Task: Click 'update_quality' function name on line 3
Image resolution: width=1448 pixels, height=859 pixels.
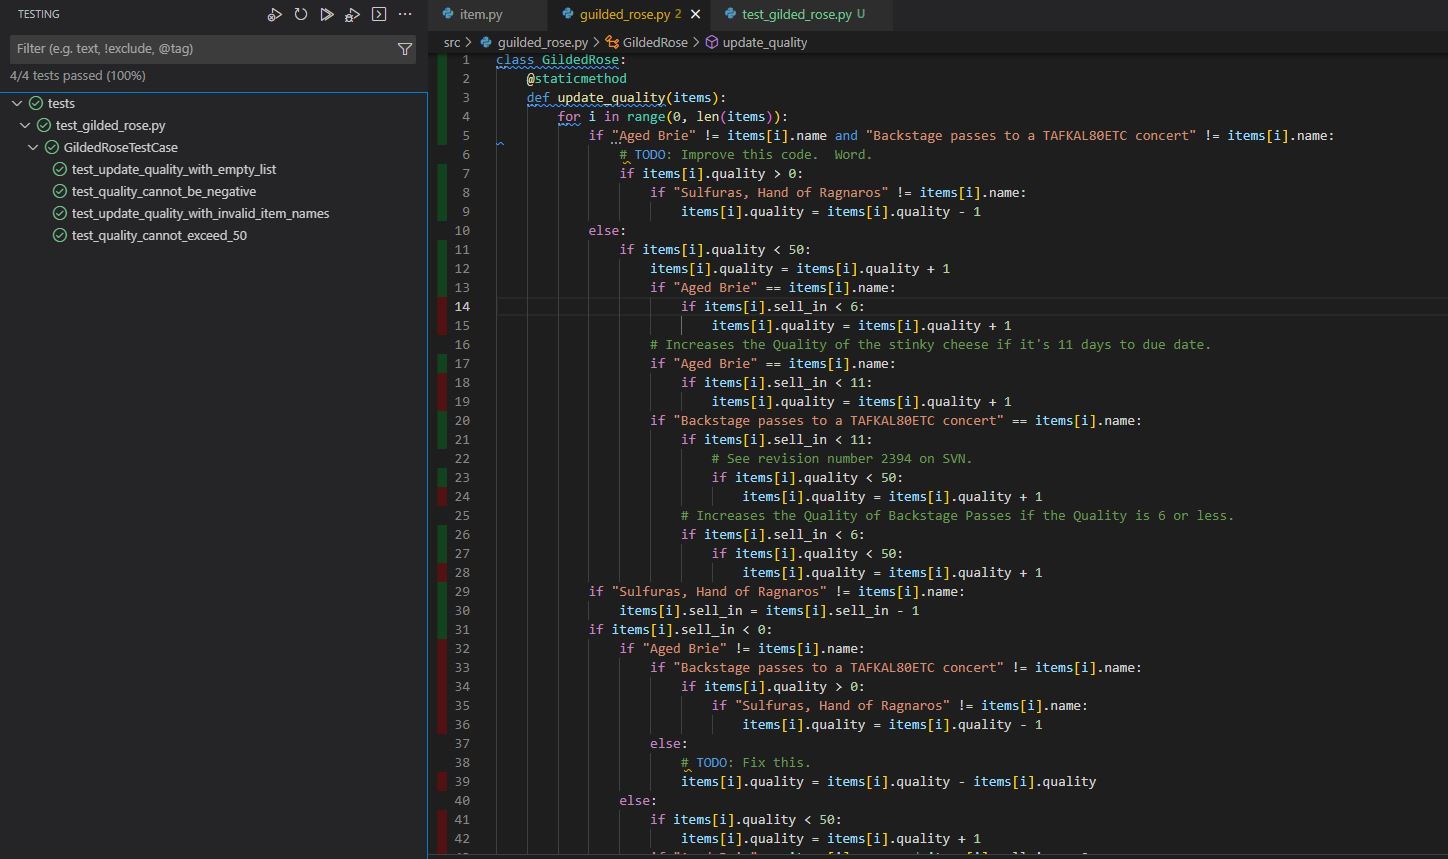Action: [x=611, y=97]
